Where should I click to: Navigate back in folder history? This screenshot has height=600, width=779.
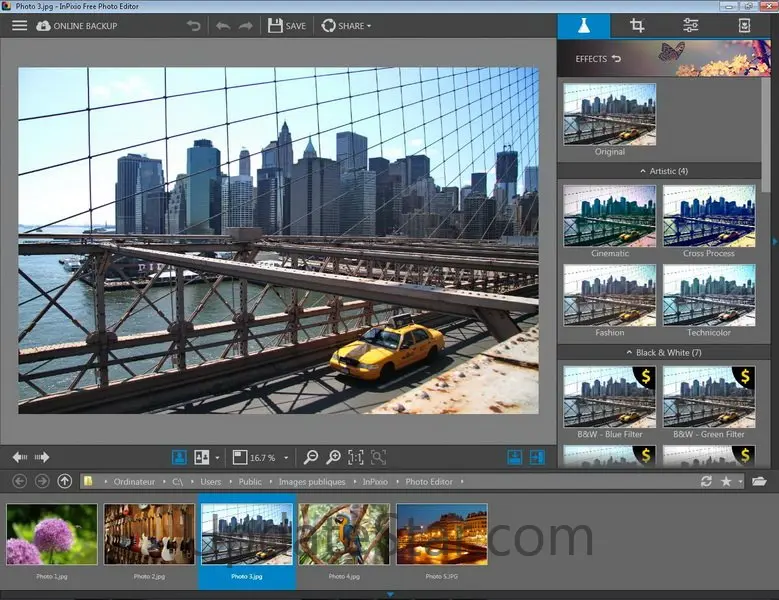(x=19, y=481)
